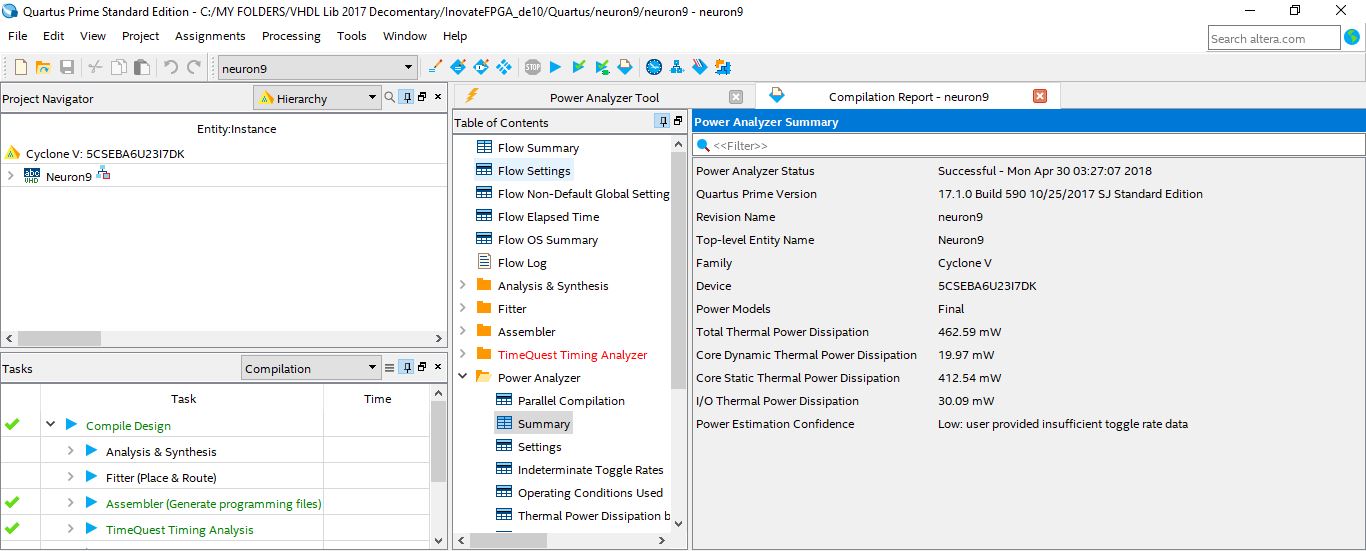Close the Power Analyzer Tool tab
This screenshot has height=551, width=1366.
coord(736,97)
